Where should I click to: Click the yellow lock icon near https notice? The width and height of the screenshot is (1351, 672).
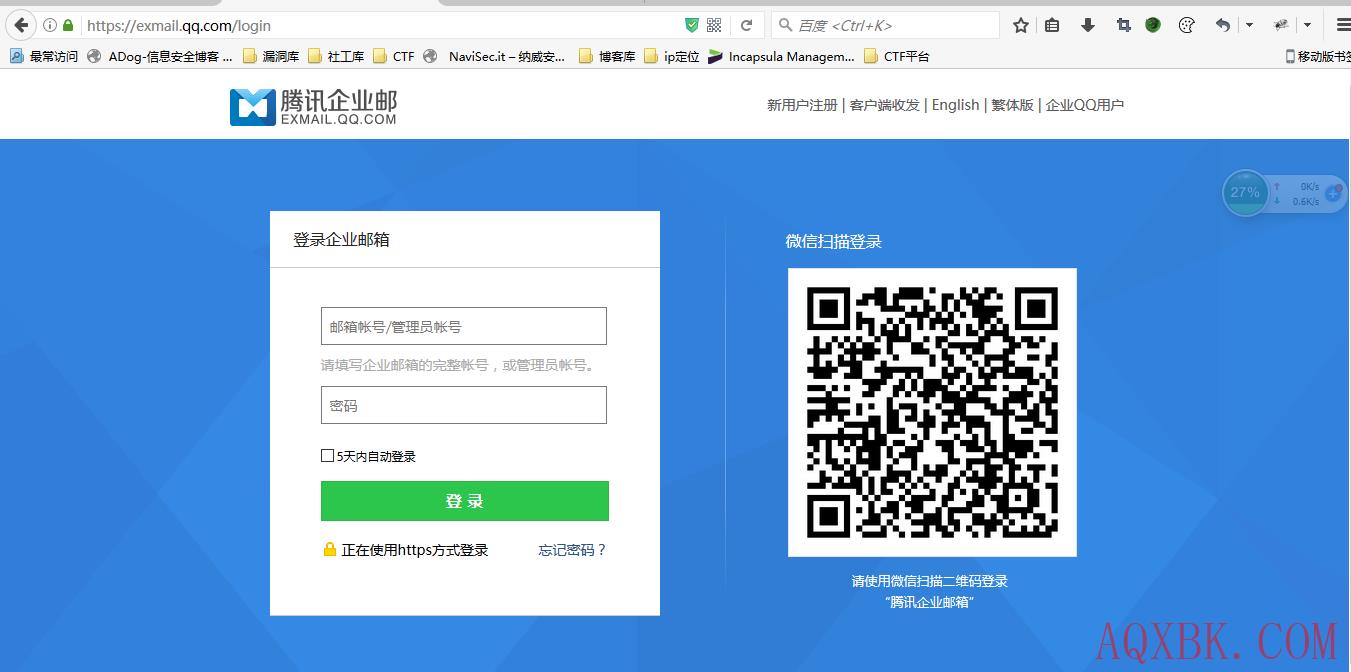pyautogui.click(x=330, y=549)
